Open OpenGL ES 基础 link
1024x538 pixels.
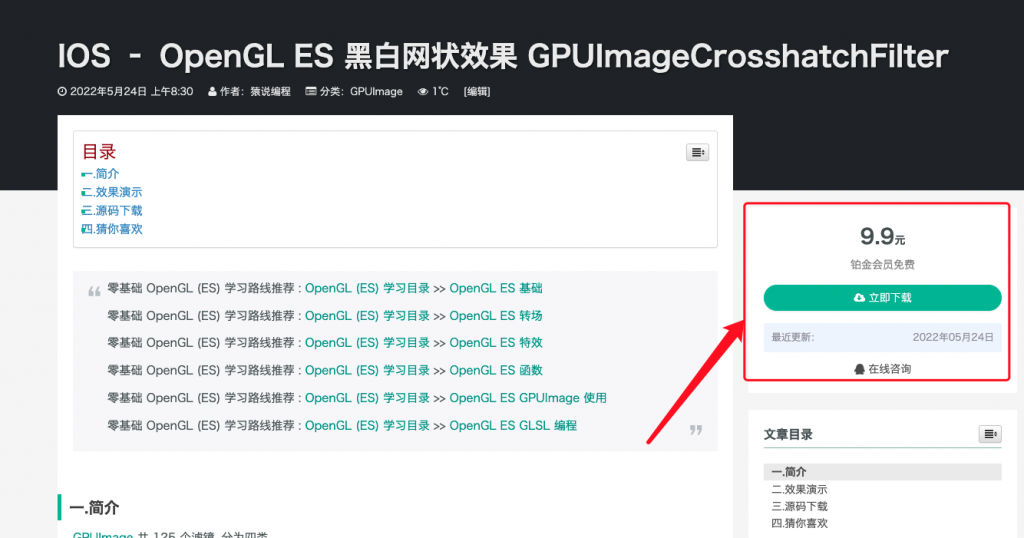(x=496, y=288)
